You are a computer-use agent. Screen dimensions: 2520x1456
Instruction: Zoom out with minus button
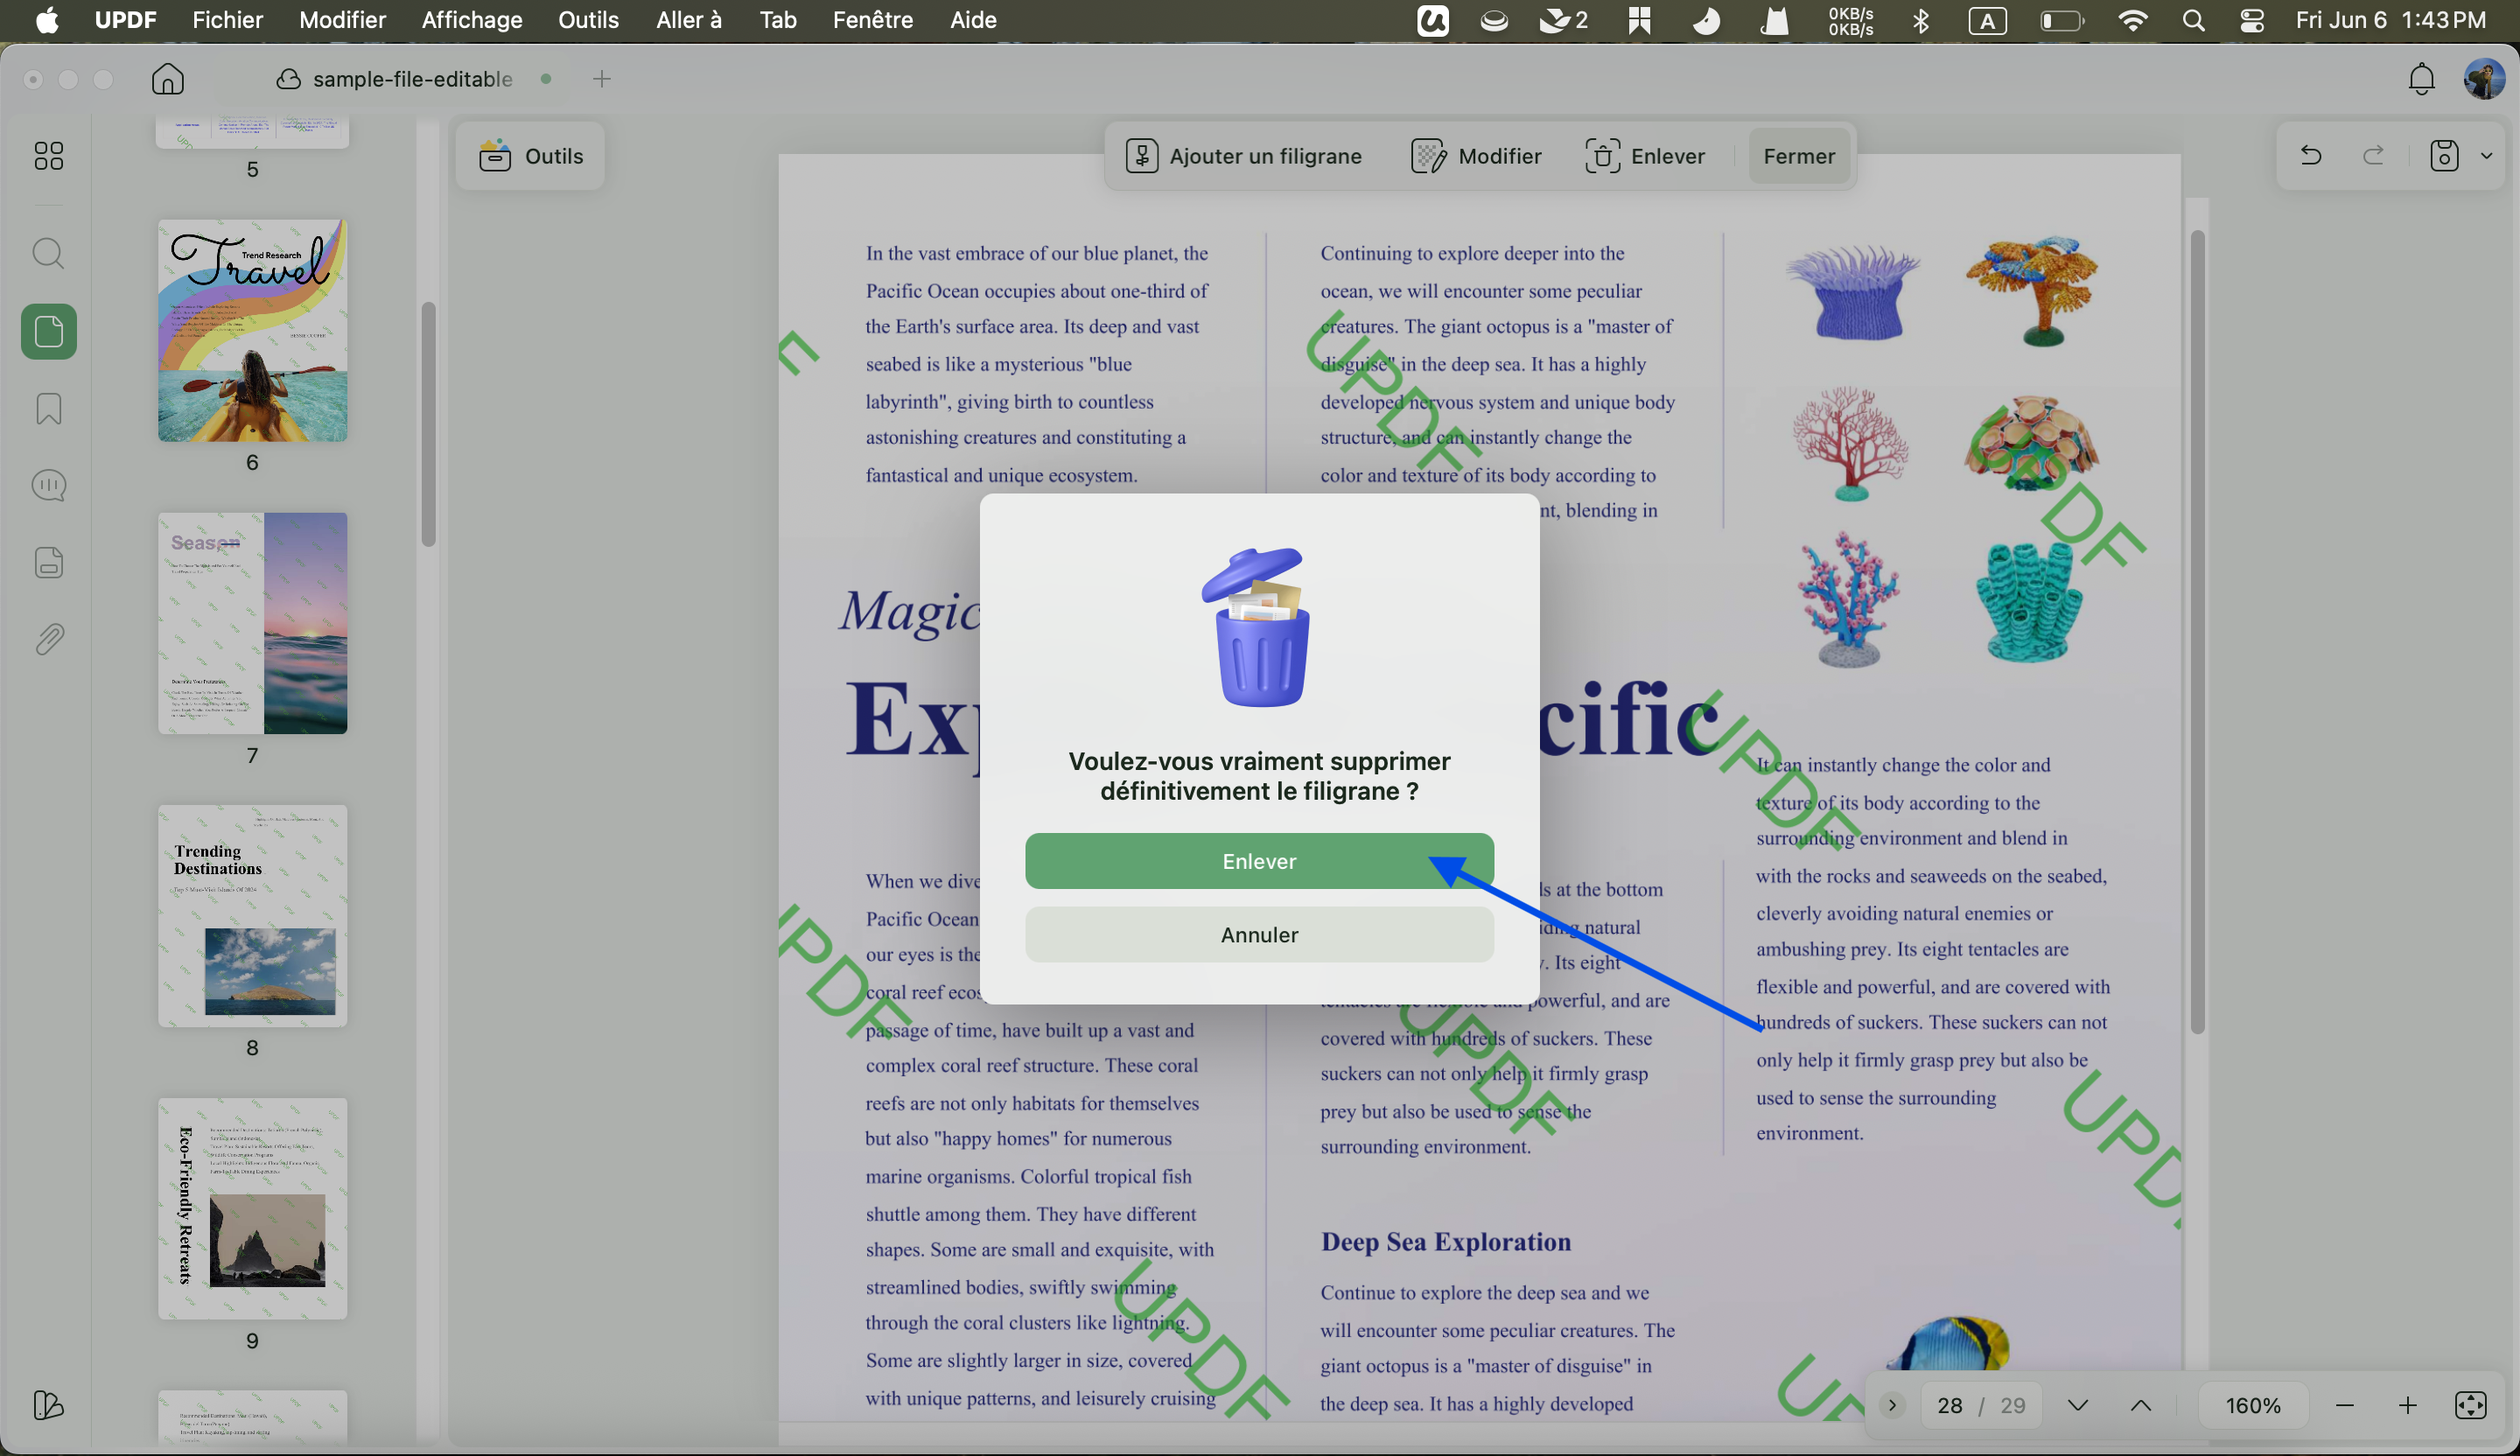coord(2345,1406)
